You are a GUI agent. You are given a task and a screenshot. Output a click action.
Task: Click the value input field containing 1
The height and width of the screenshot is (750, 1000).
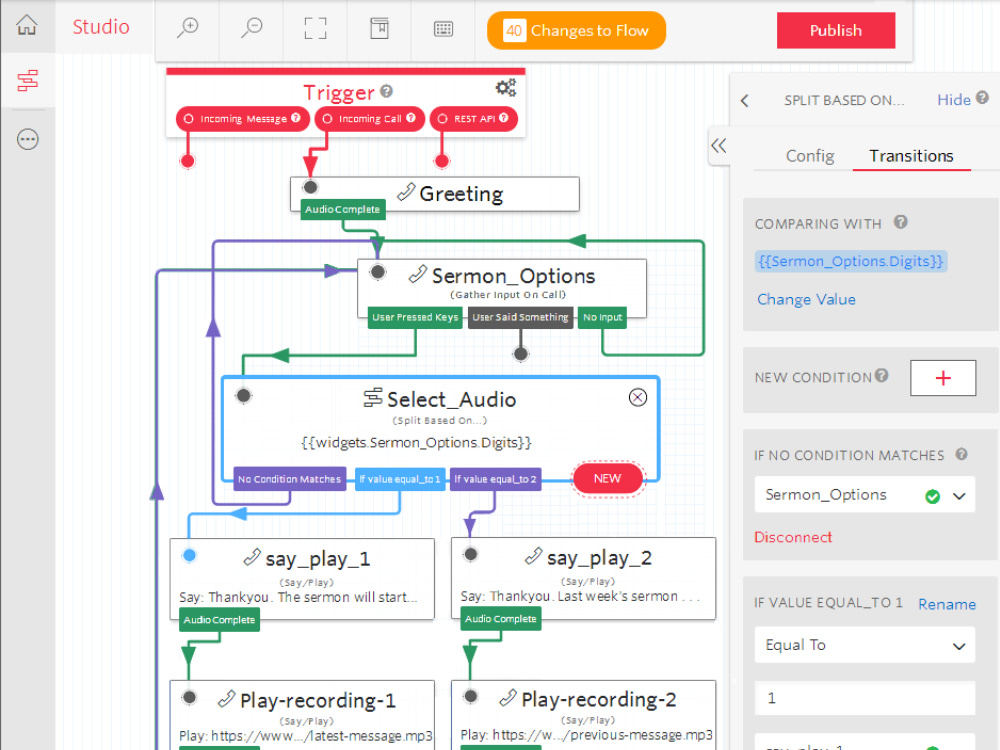point(864,698)
